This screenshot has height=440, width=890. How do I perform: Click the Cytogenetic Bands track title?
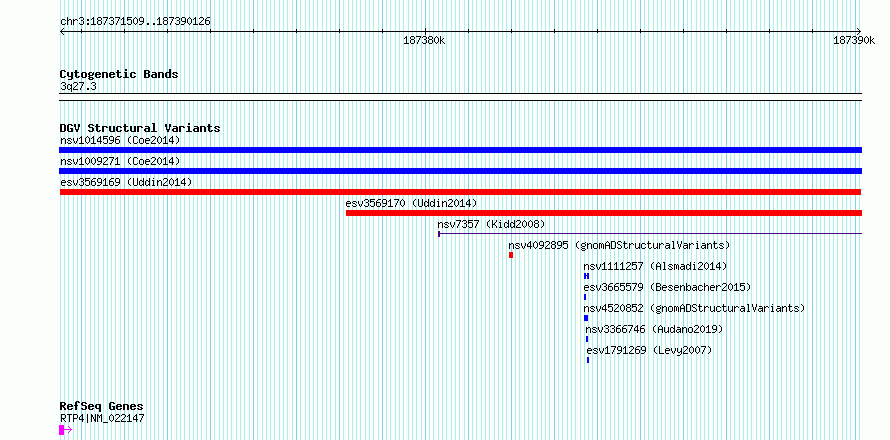[119, 74]
